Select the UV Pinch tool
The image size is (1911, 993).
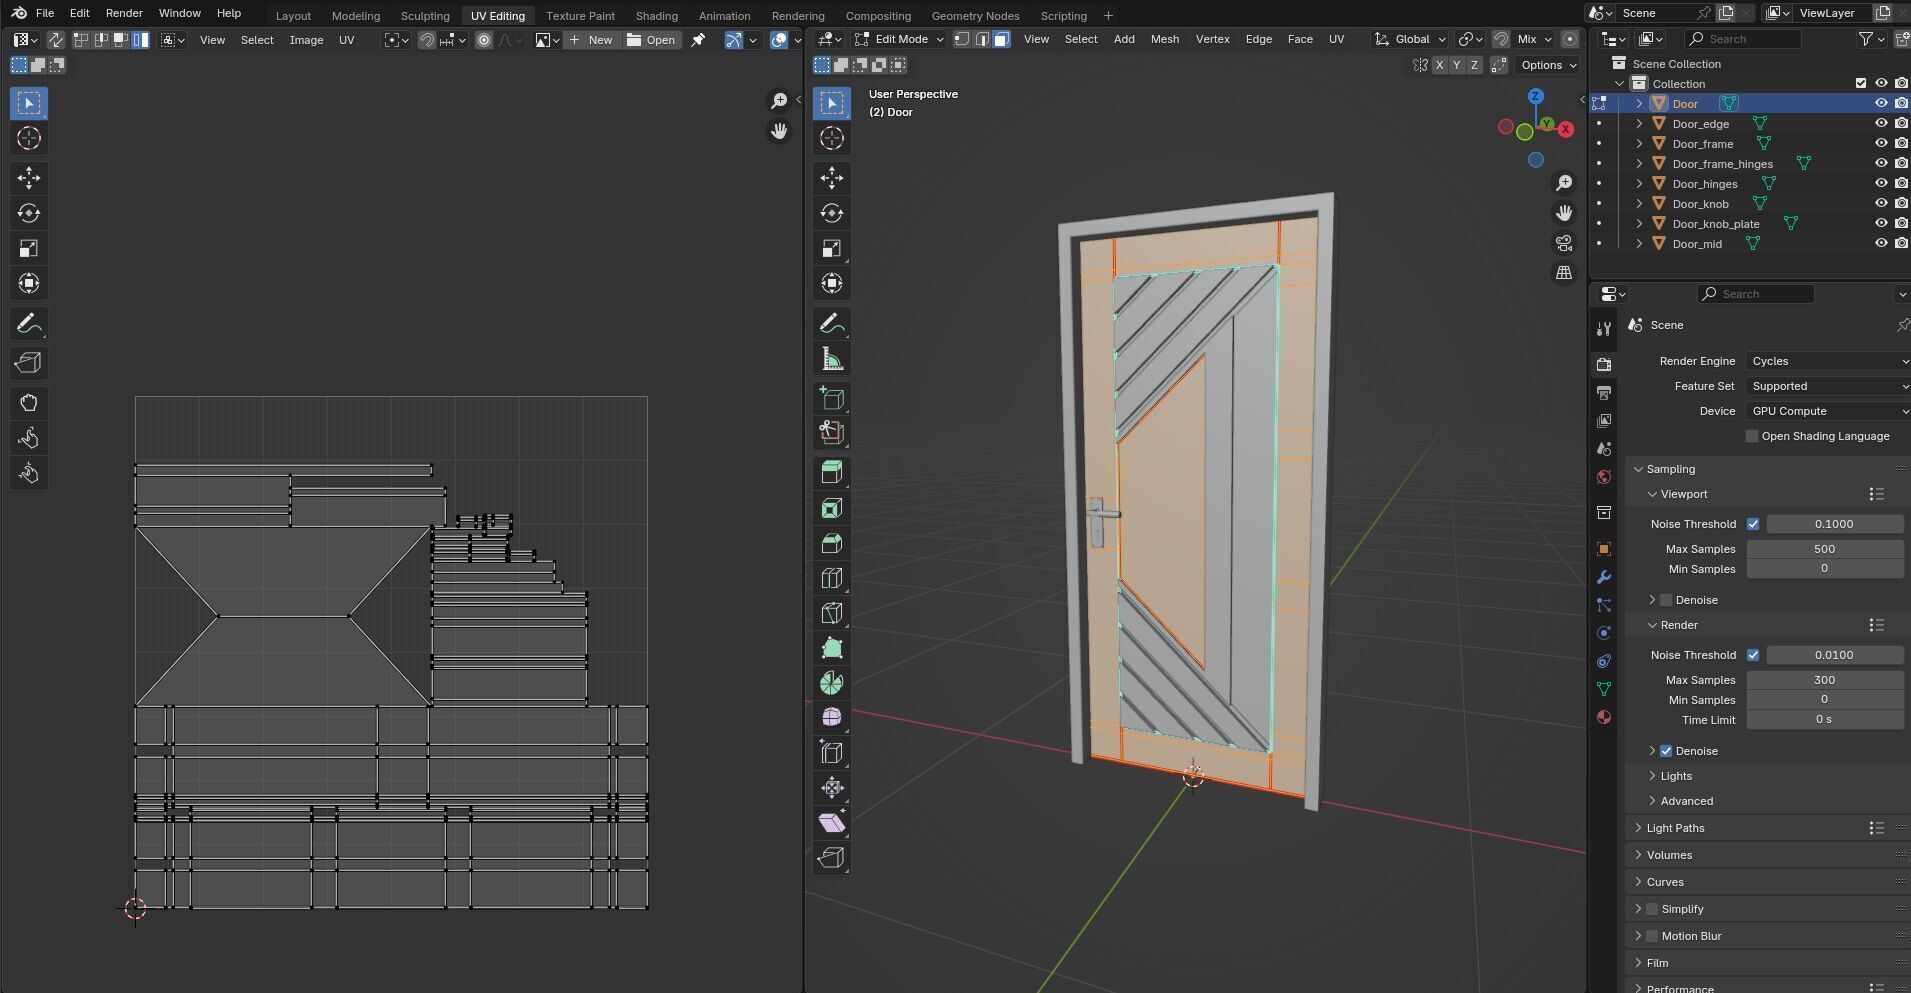[29, 473]
